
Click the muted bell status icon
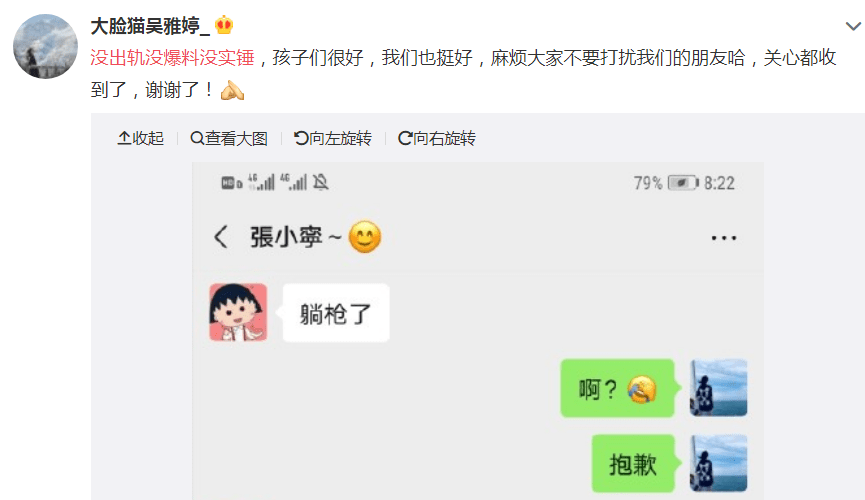tap(321, 182)
